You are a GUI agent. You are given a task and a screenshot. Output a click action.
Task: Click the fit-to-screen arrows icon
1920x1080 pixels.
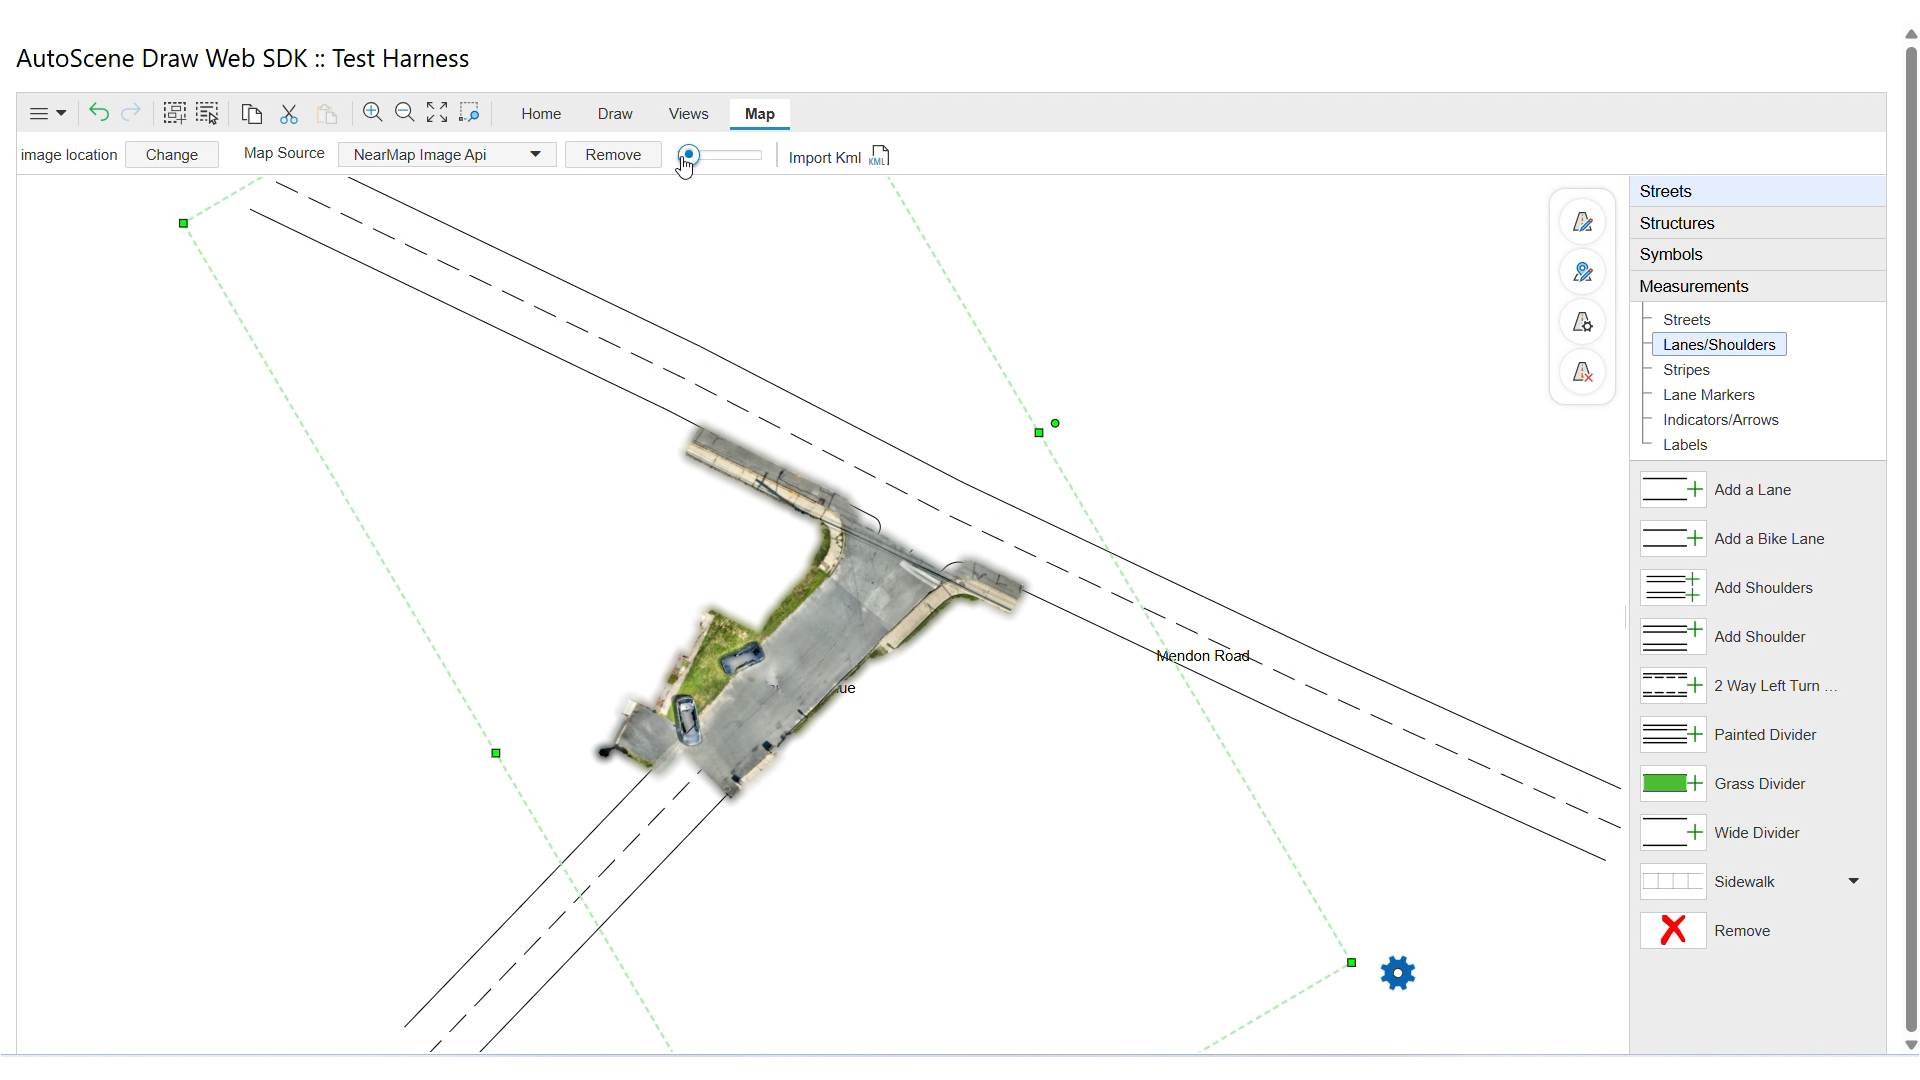[x=437, y=113]
